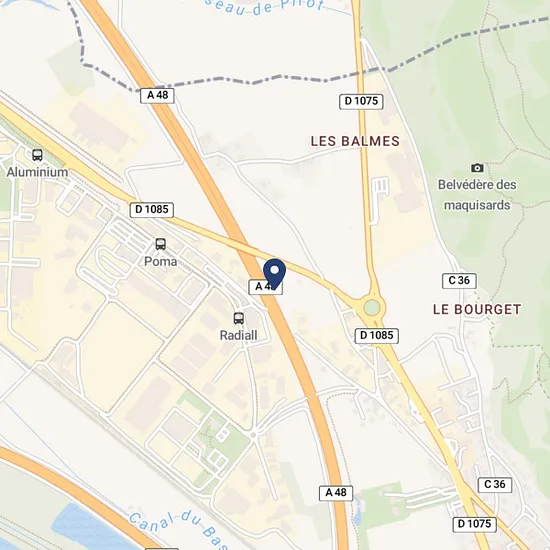Click the D 1085 shield below the roundabout

pos(377,336)
